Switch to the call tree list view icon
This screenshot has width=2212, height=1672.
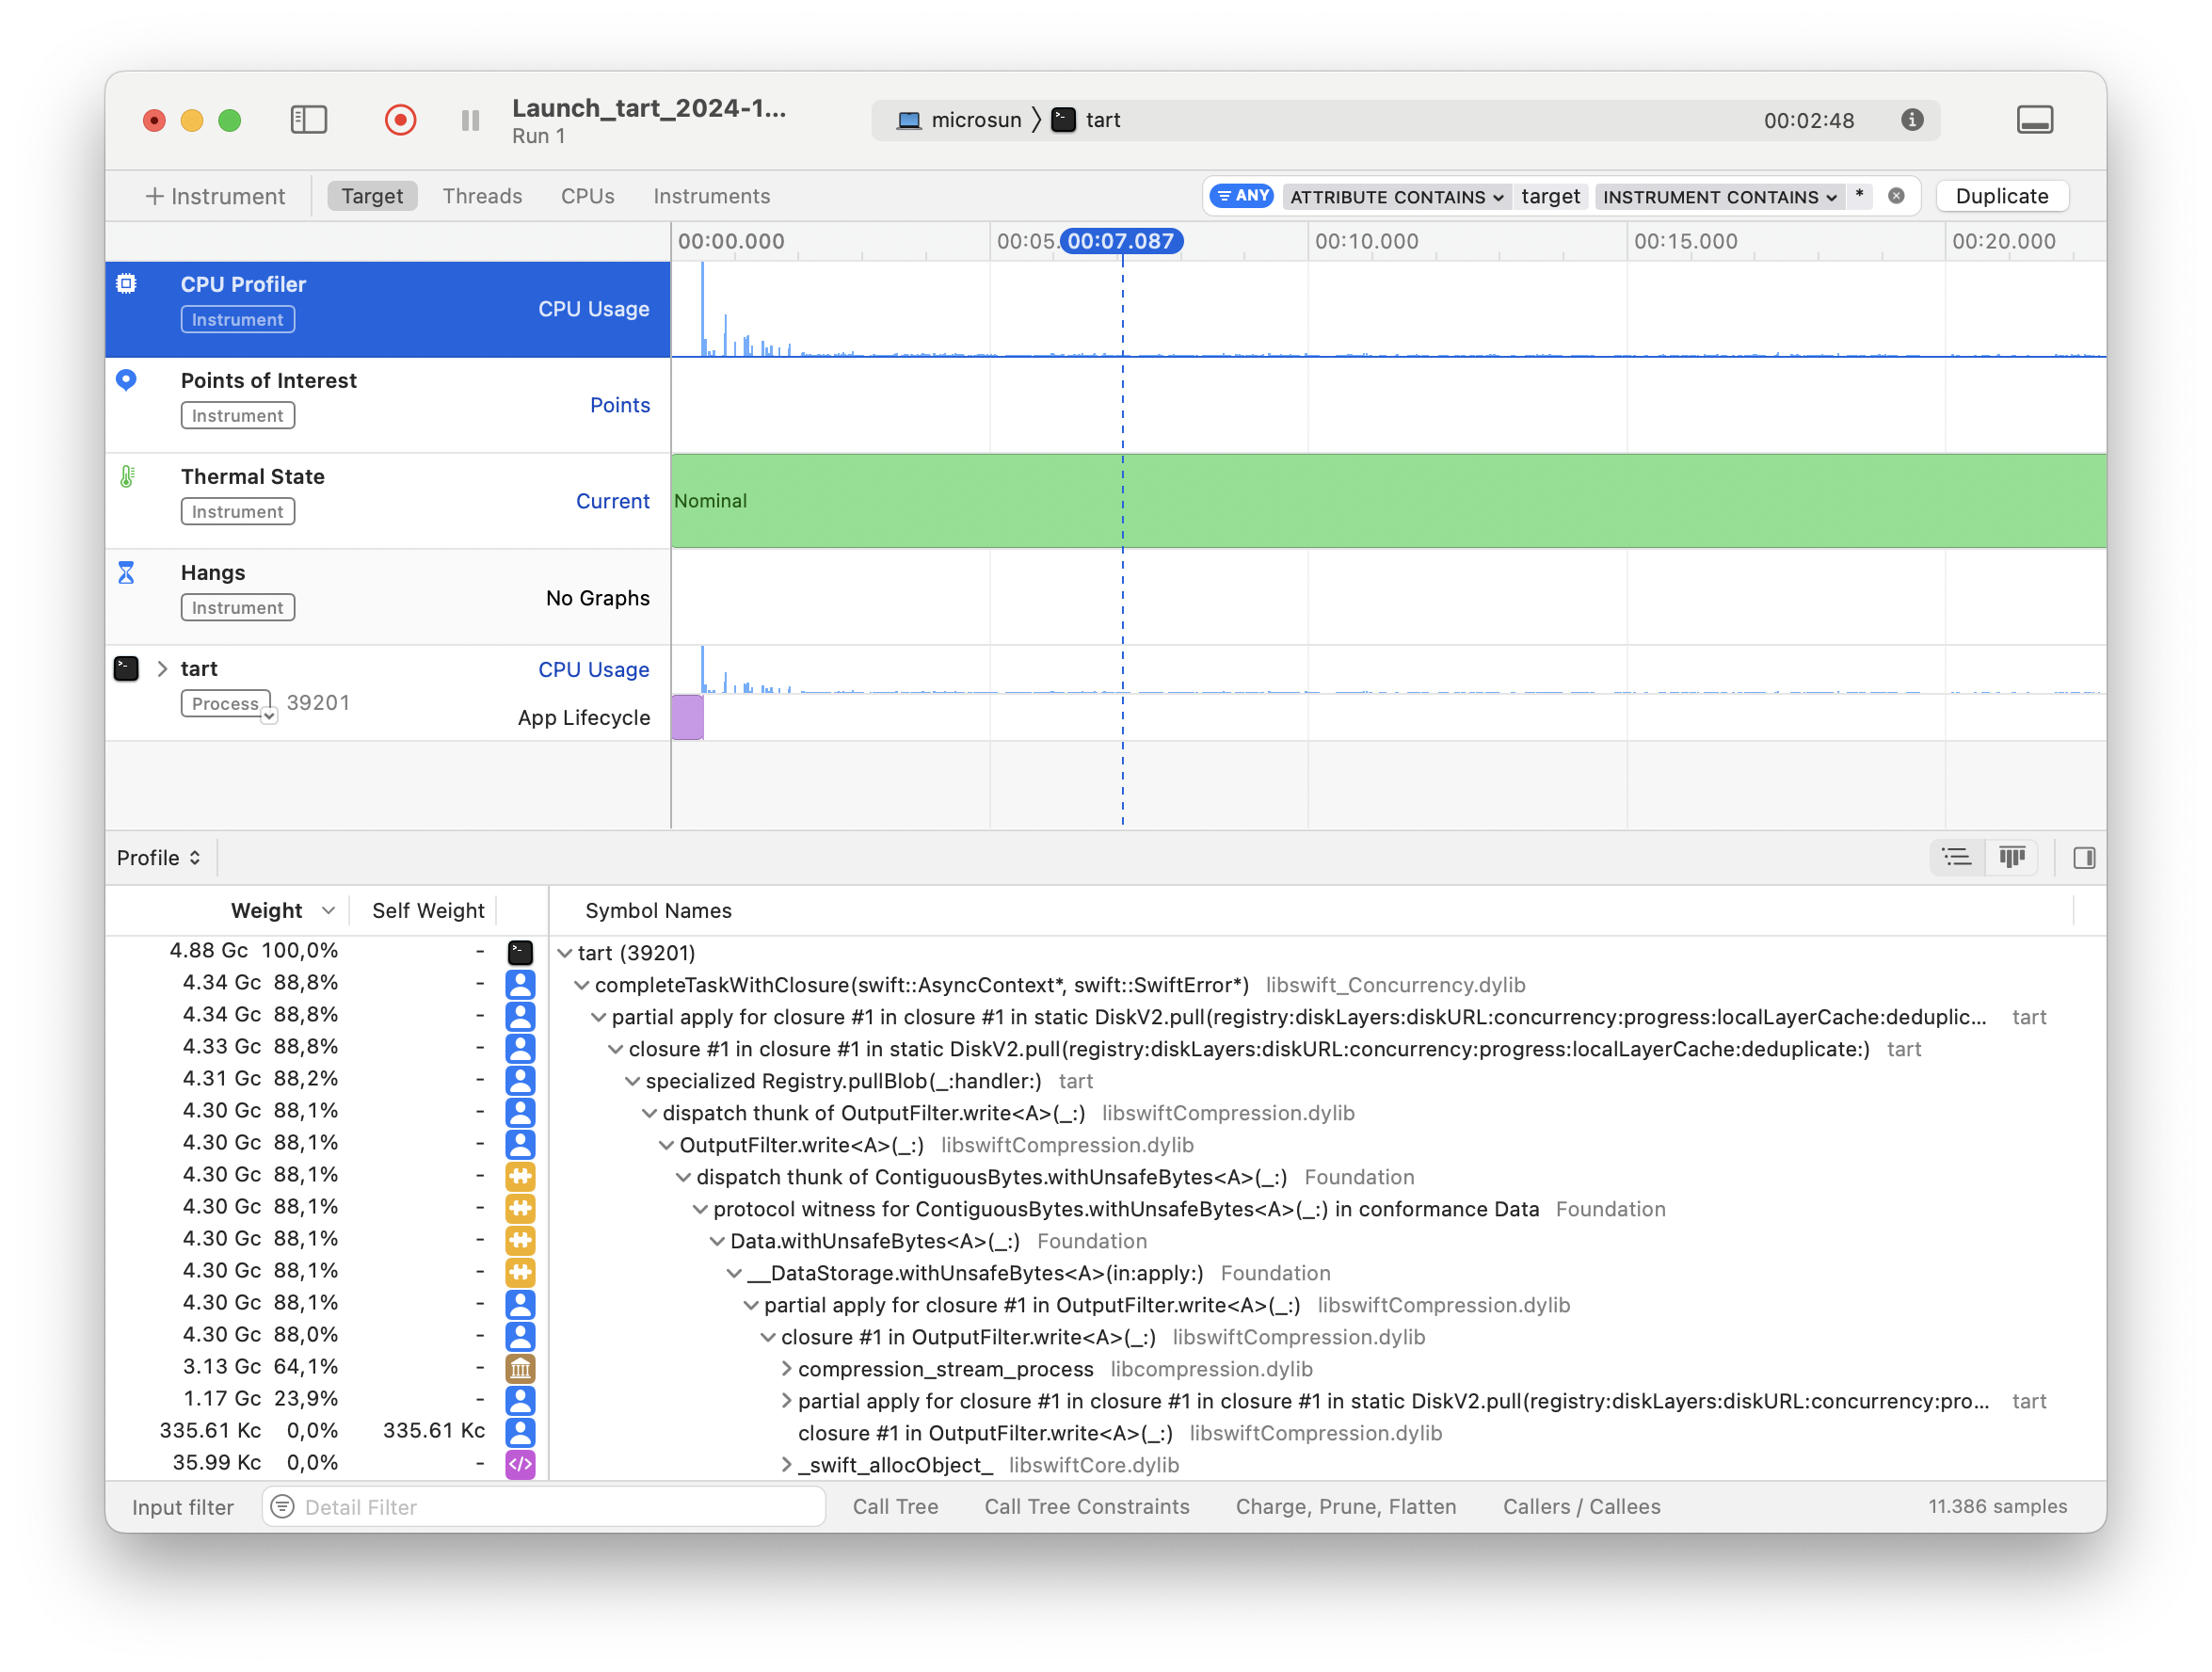[1956, 858]
